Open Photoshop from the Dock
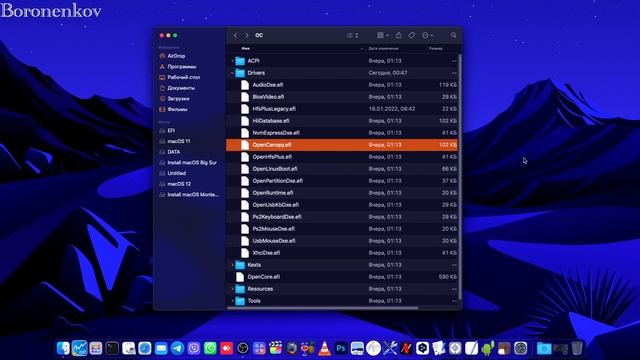This screenshot has width=640, height=360. (341, 348)
